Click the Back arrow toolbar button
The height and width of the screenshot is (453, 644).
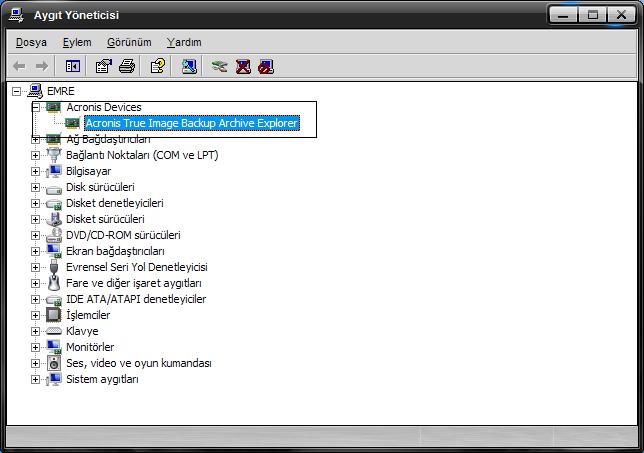(19, 66)
